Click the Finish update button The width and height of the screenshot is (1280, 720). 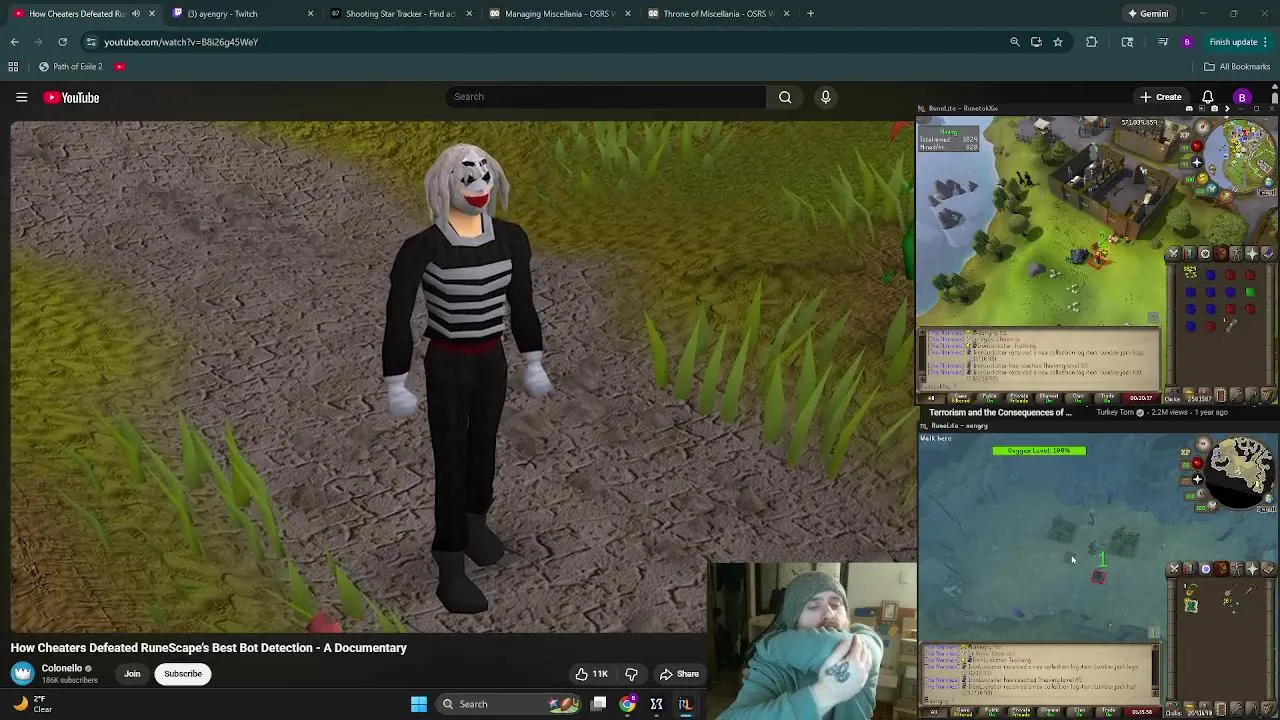coord(1238,42)
